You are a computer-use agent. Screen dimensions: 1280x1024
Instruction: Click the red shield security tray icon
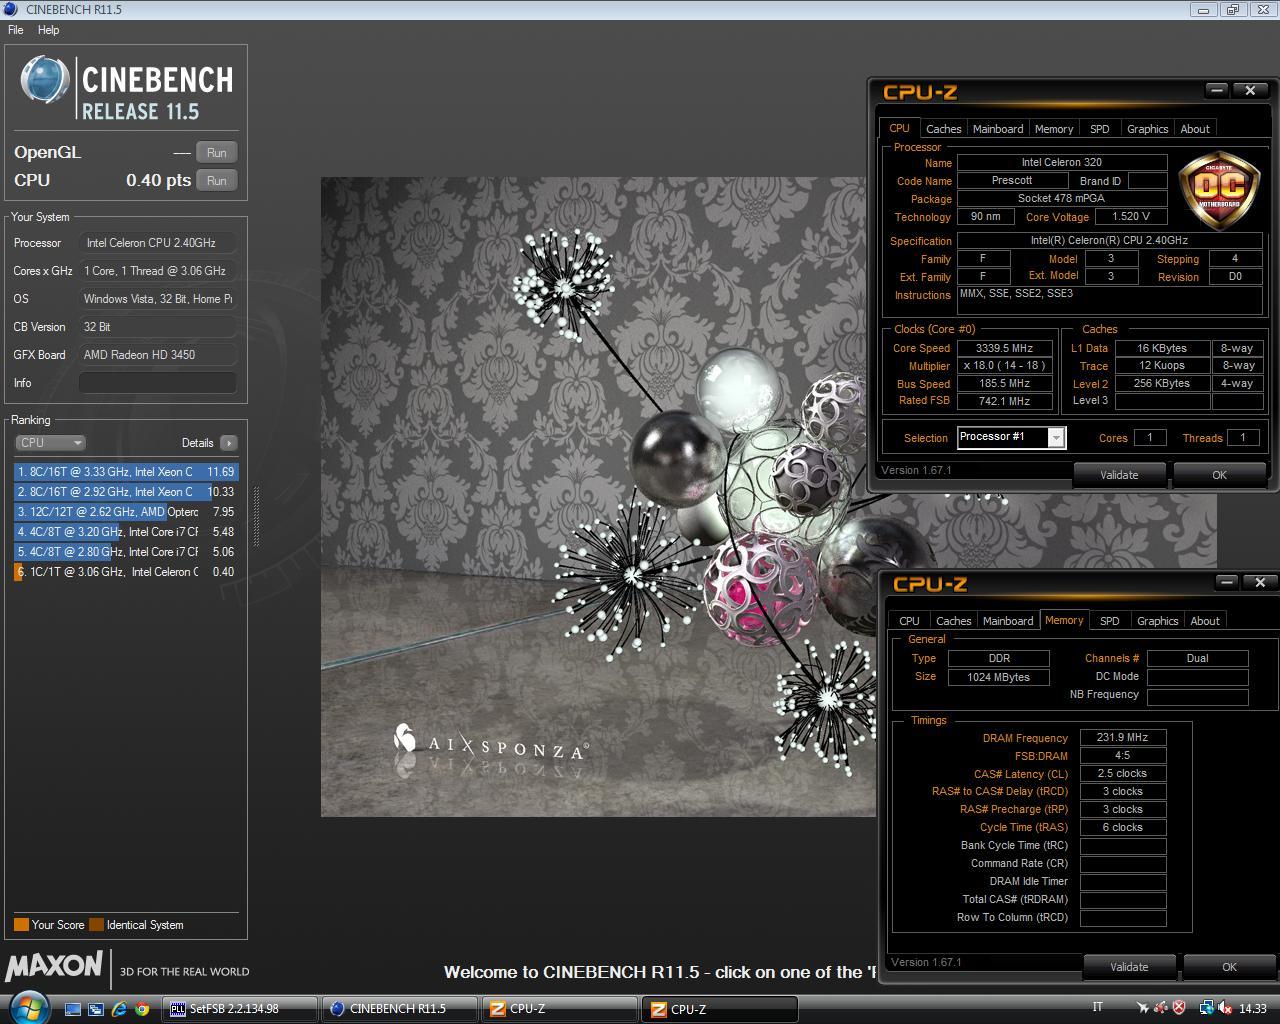pos(1180,1009)
